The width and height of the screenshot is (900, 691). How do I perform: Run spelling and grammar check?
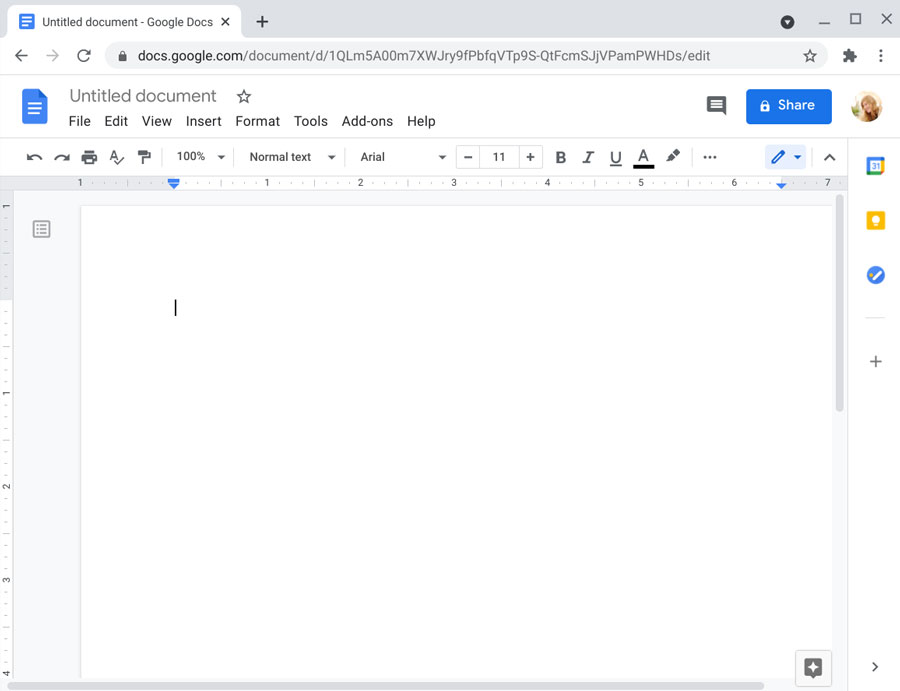[x=116, y=157]
